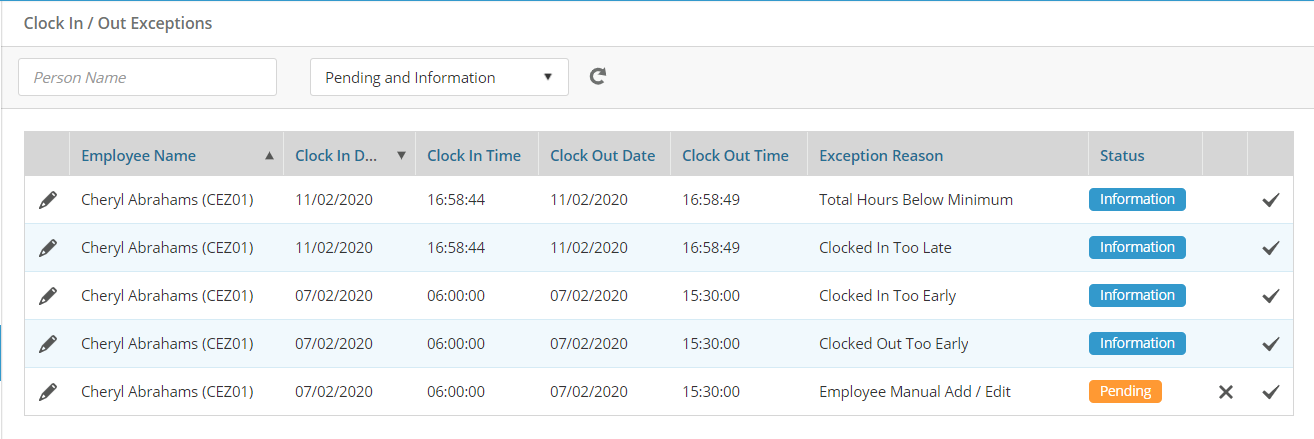Screen dimensions: 1314x439
Task: Click the Exception Reason column header
Action: click(881, 155)
